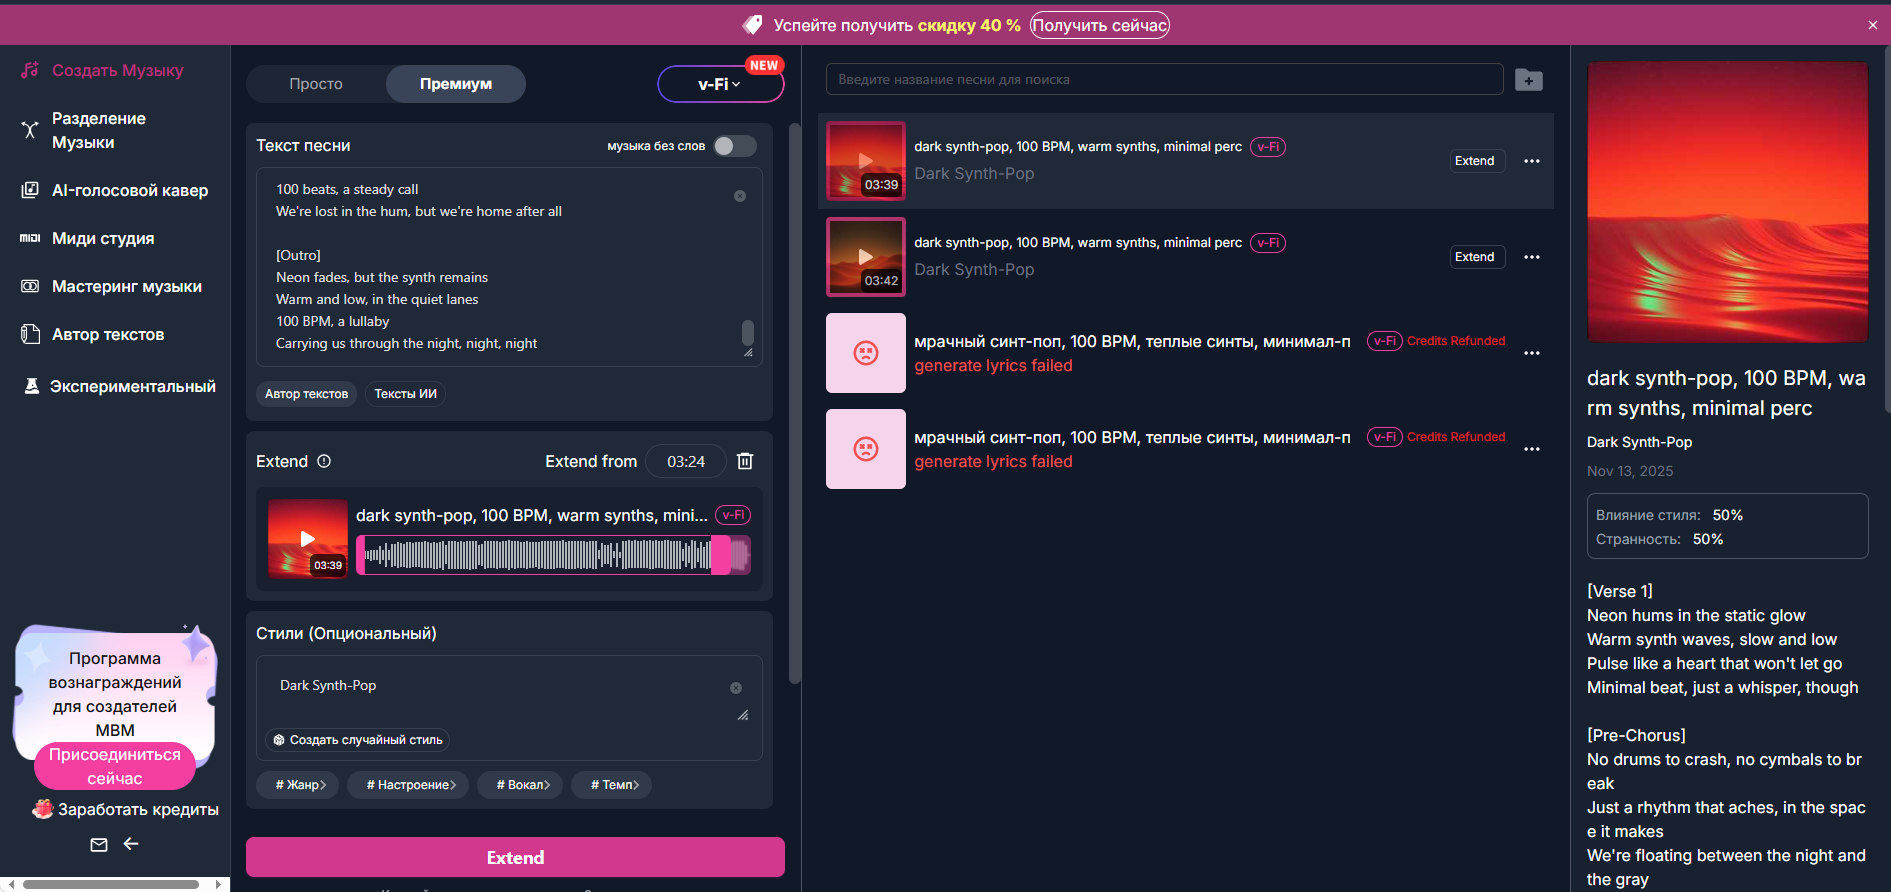Expand the # Настроение tag list
Image resolution: width=1891 pixels, height=892 pixels.
coord(410,785)
